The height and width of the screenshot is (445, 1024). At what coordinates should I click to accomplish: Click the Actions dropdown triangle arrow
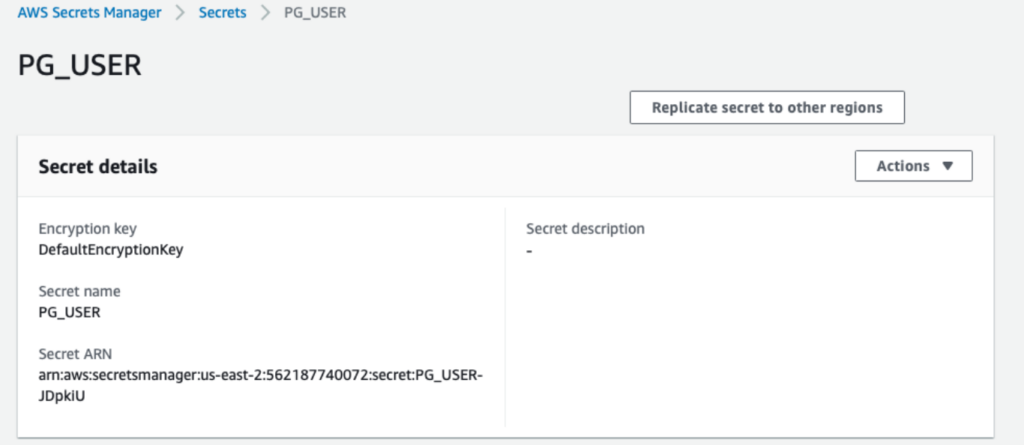948,166
